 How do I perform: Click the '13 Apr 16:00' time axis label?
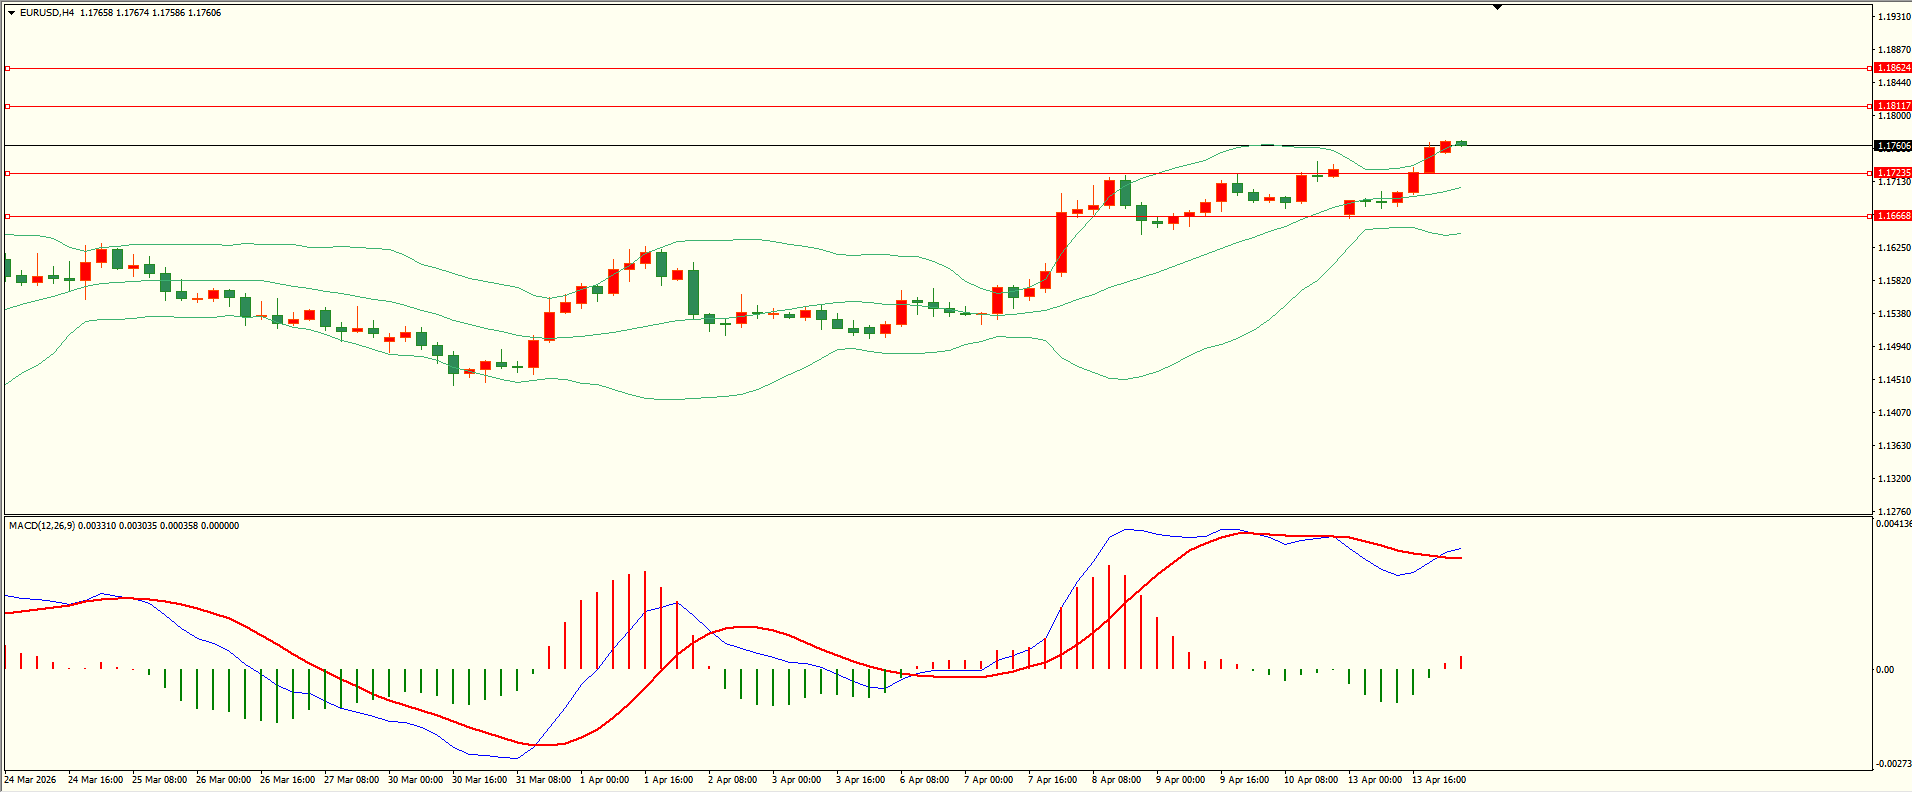coord(1438,780)
